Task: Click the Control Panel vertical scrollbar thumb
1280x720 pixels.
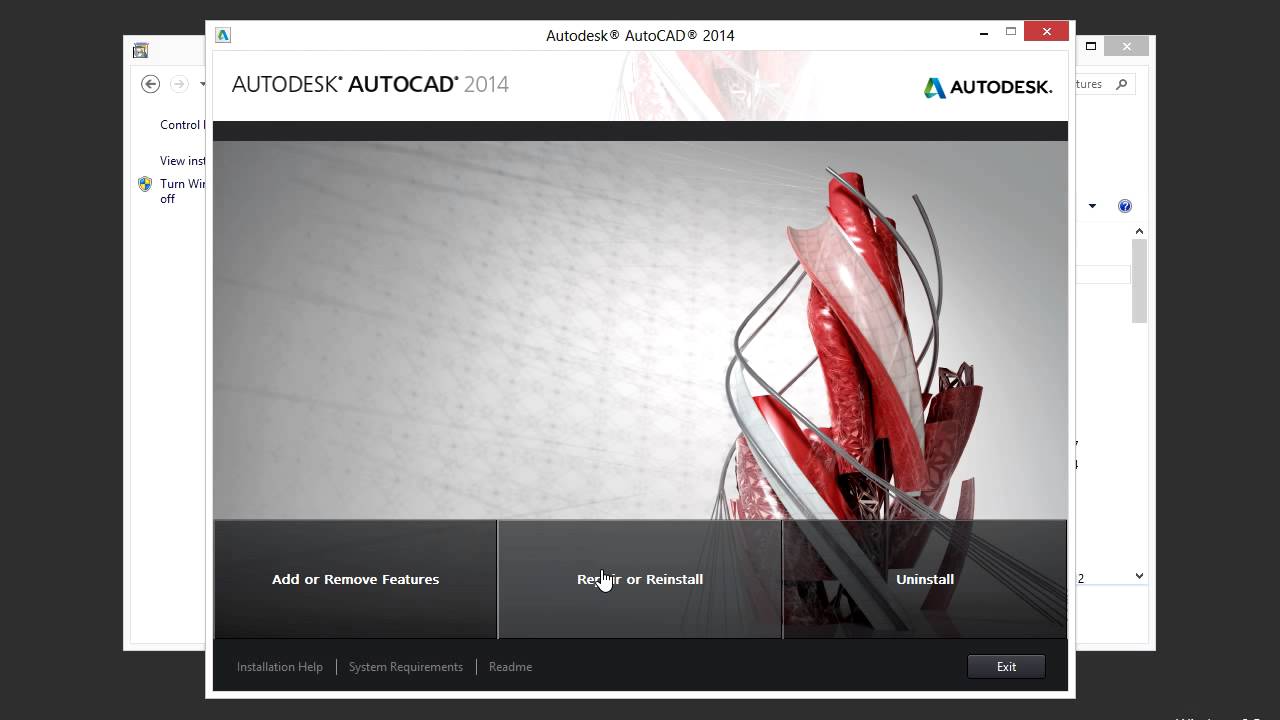Action: coord(1139,281)
